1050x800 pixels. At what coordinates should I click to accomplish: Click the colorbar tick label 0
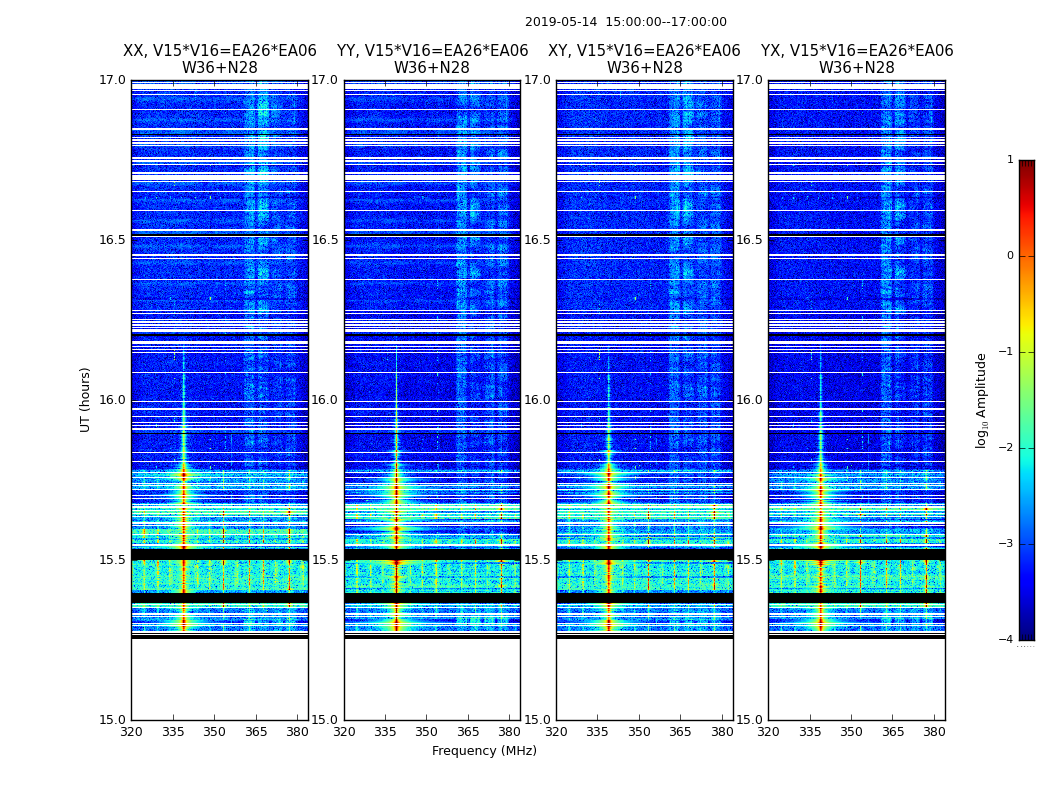coord(1010,256)
